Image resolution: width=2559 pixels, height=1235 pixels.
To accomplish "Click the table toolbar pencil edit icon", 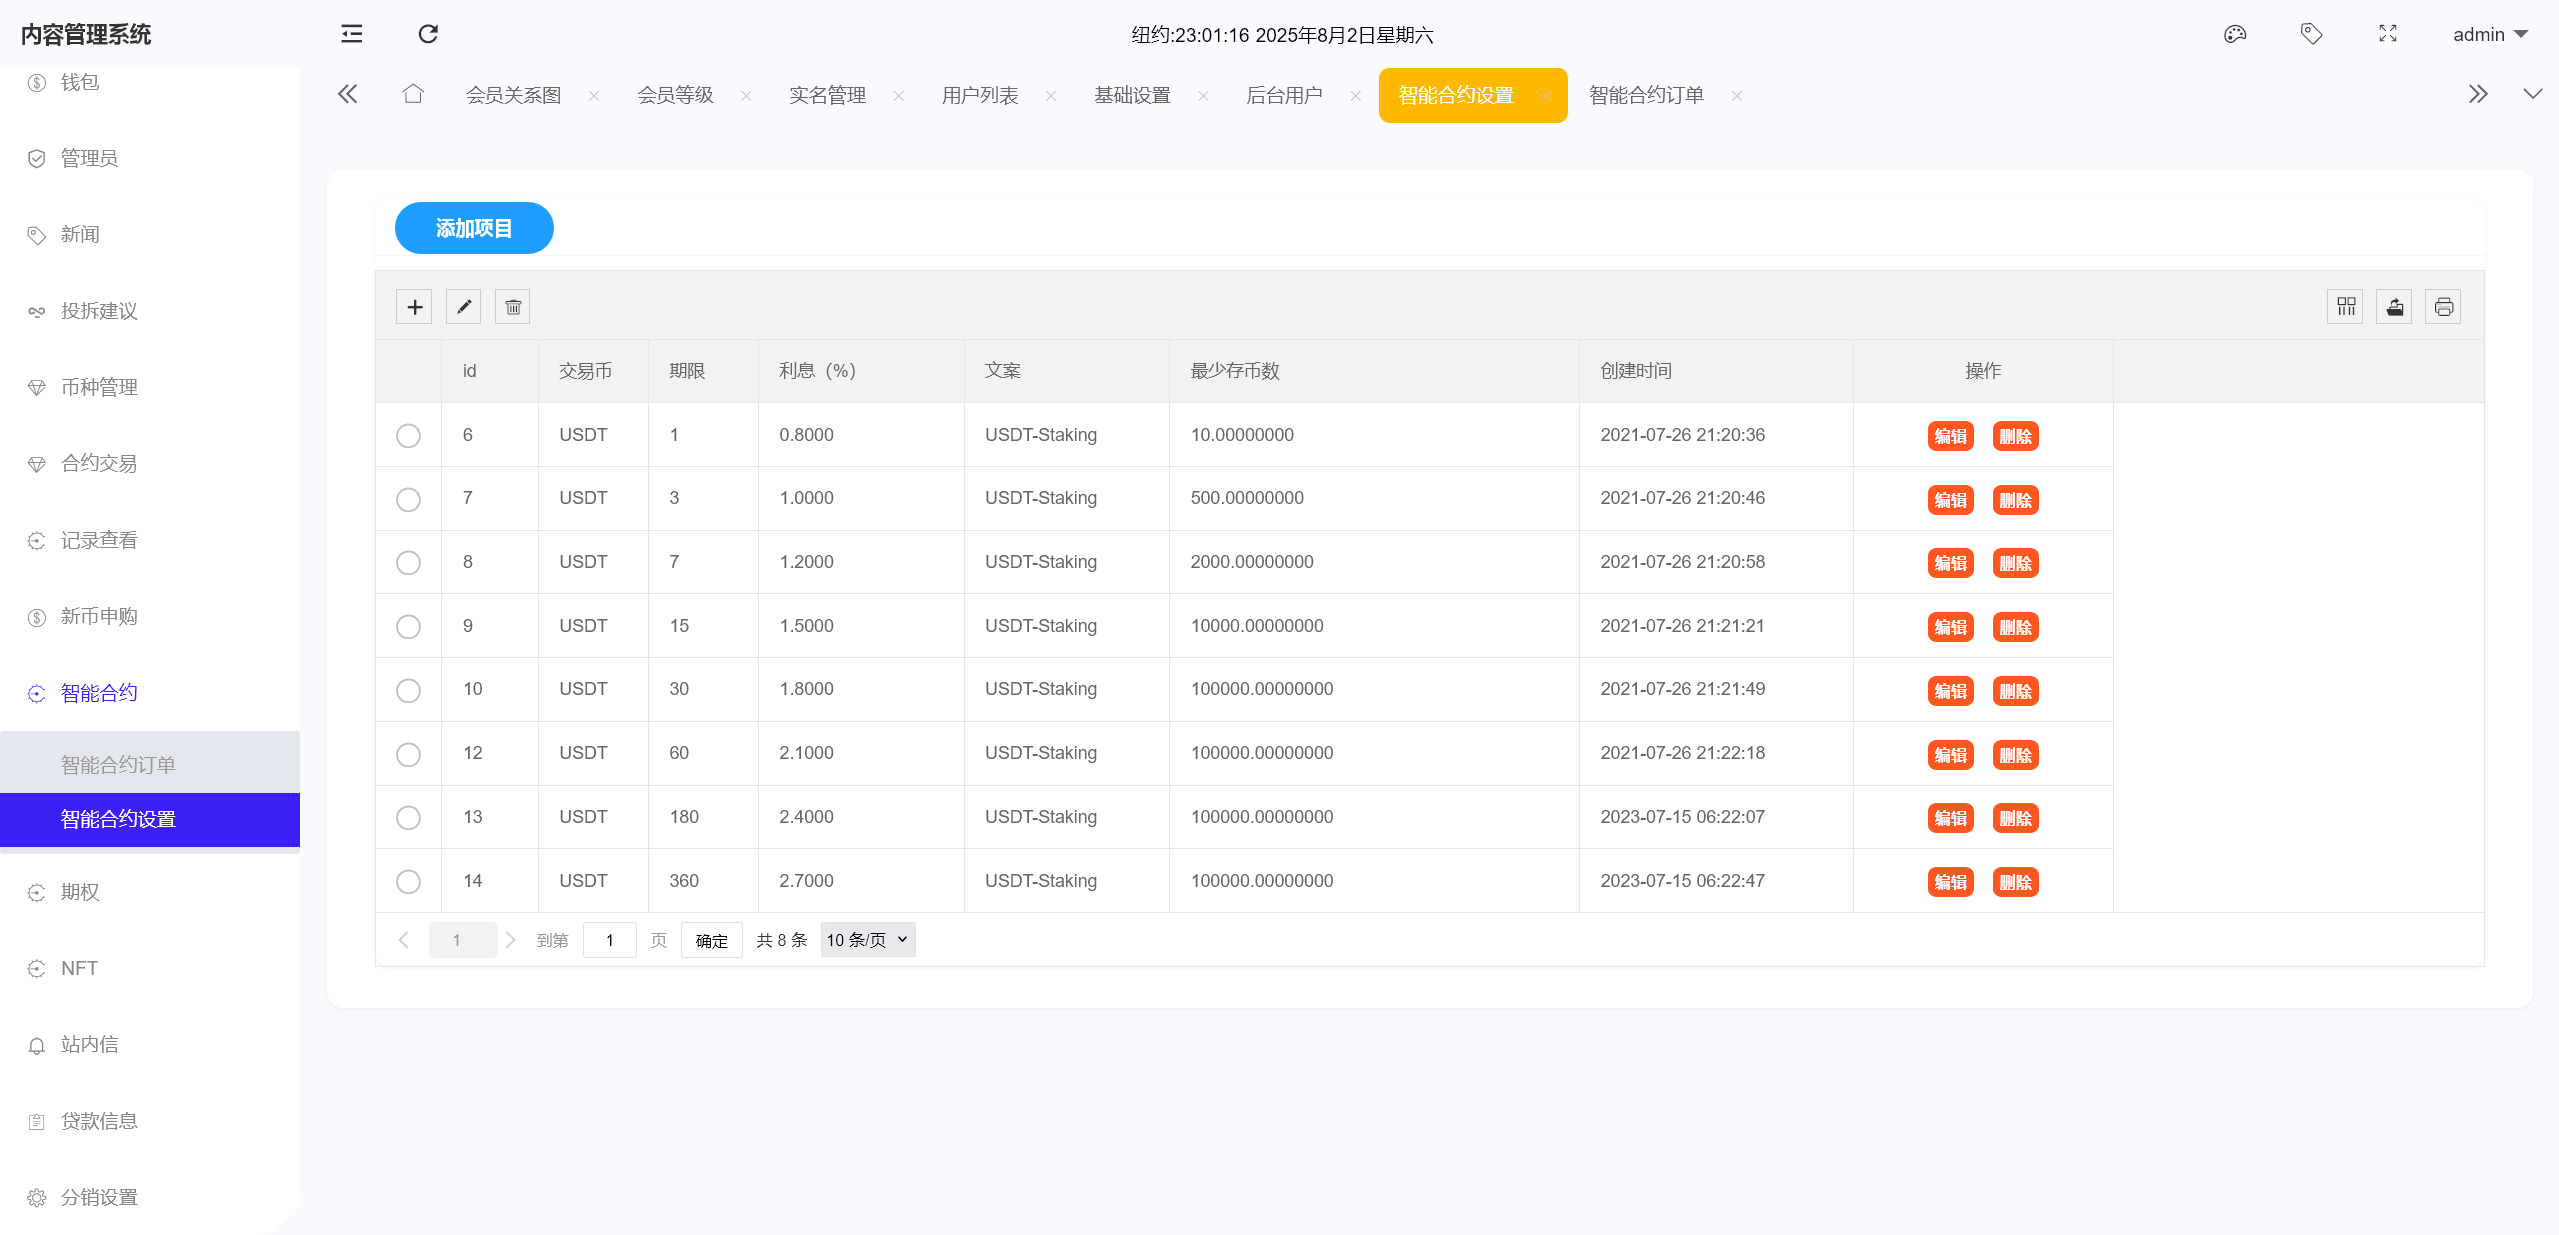I will pyautogui.click(x=463, y=307).
